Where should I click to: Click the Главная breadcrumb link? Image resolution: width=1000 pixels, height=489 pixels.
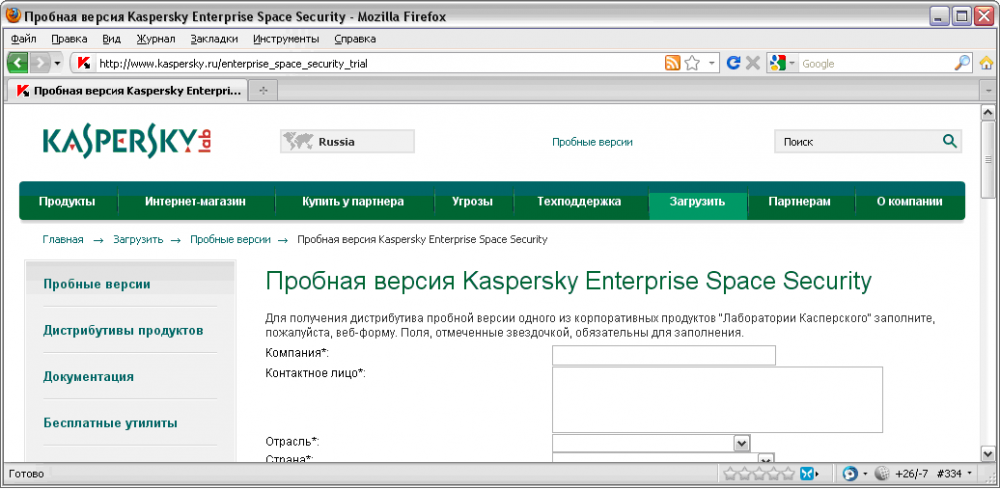click(x=63, y=240)
